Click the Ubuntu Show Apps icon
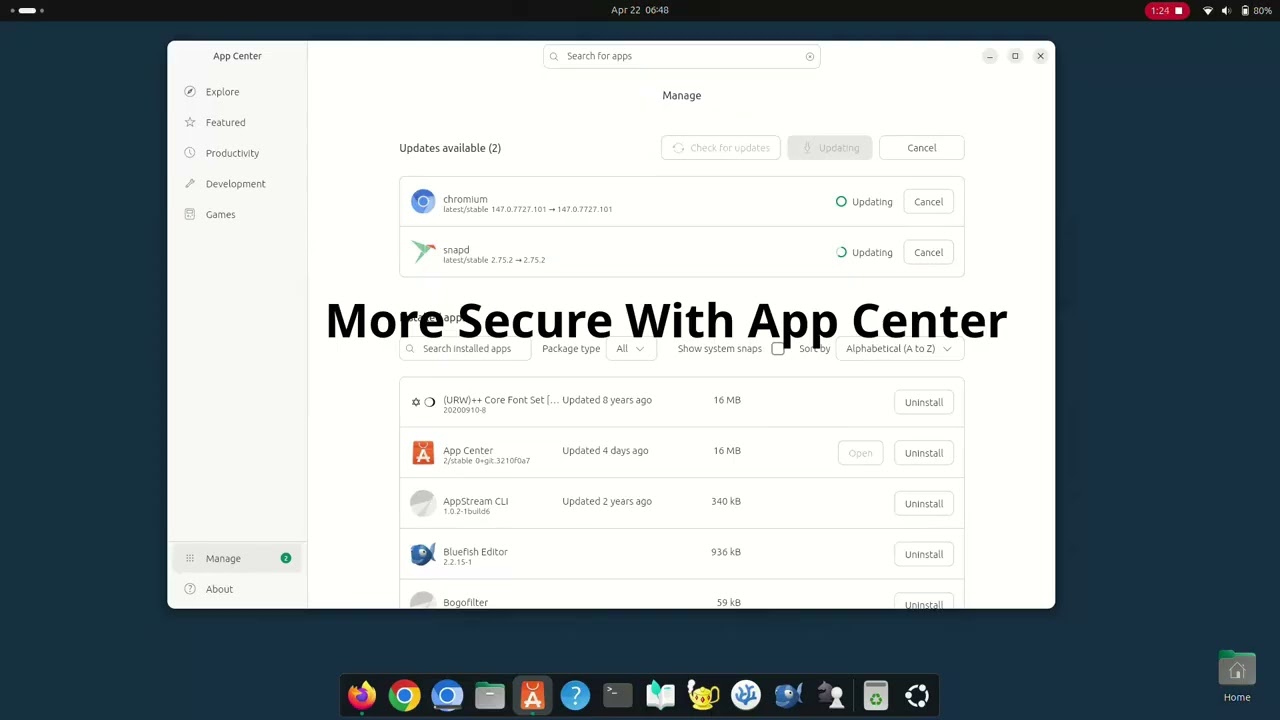 pyautogui.click(x=917, y=695)
